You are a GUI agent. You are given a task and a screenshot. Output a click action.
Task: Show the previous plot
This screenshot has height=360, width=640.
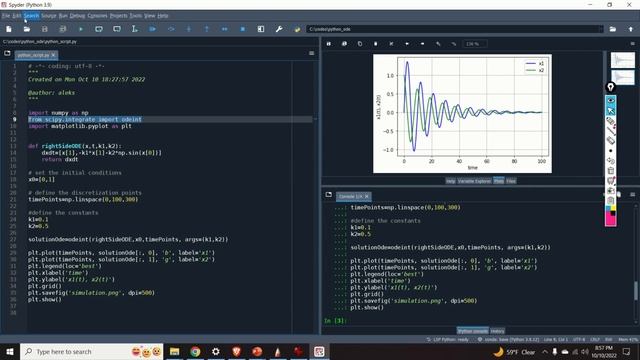(x=407, y=44)
